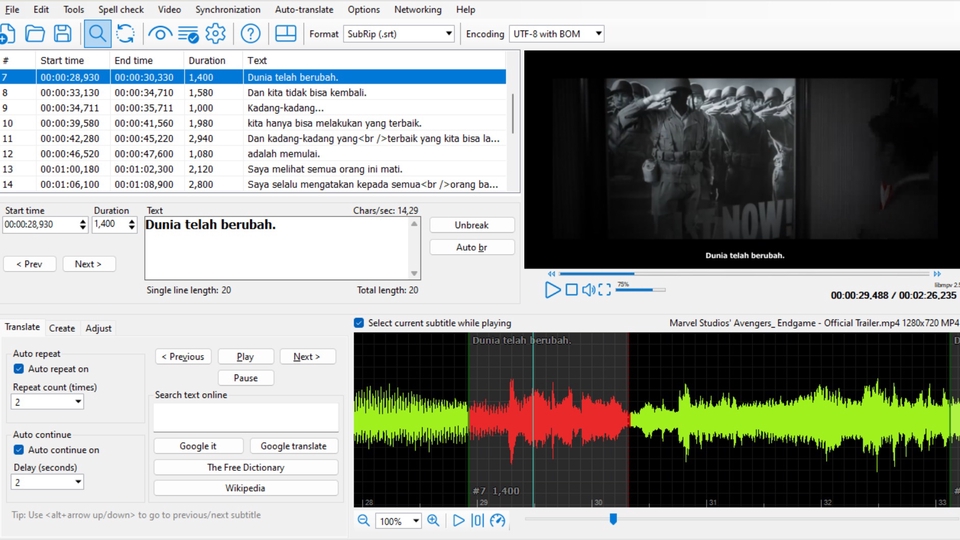Click waveform play selection icon
This screenshot has width=960, height=540.
(459, 520)
